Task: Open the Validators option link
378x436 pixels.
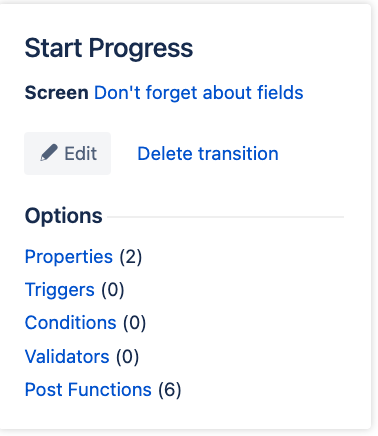Action: 67,356
